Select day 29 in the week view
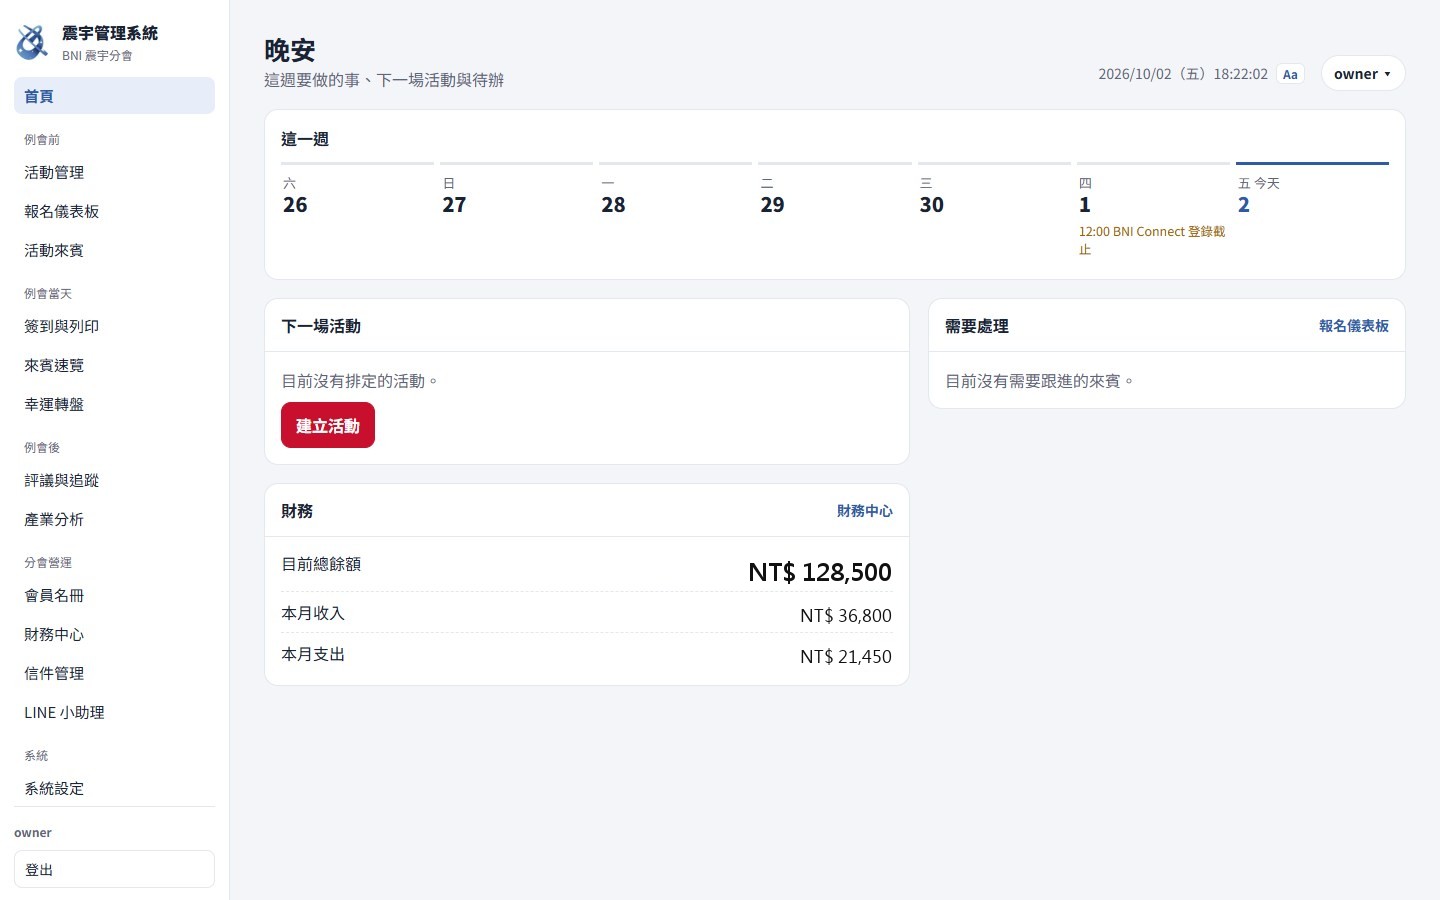 tap(835, 210)
